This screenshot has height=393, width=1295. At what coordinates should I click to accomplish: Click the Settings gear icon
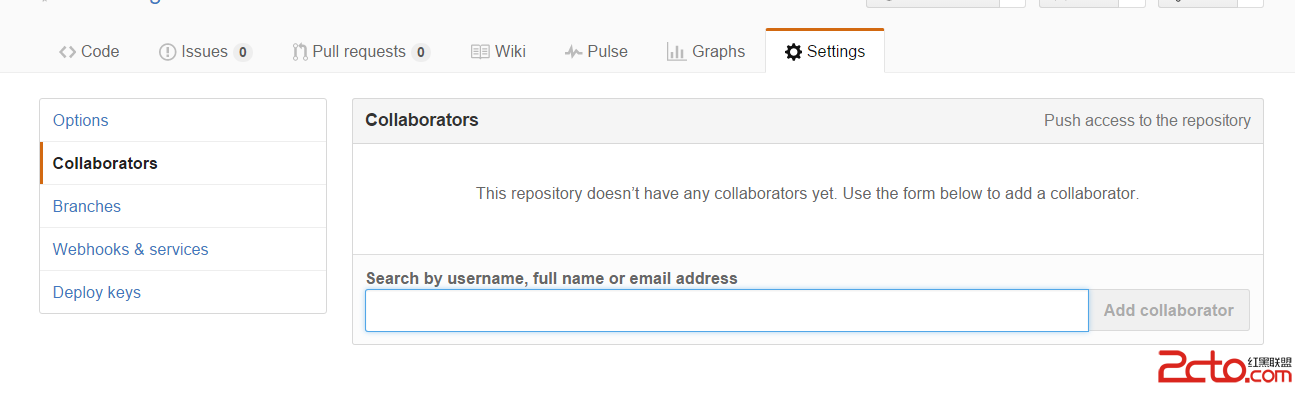coord(793,52)
